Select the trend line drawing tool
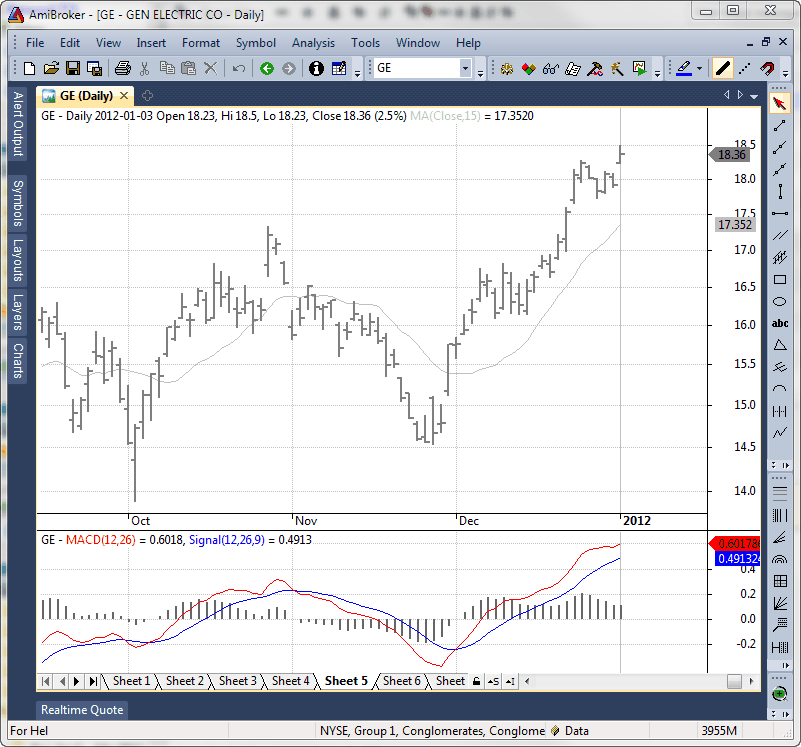The width and height of the screenshot is (801, 747). click(x=780, y=125)
